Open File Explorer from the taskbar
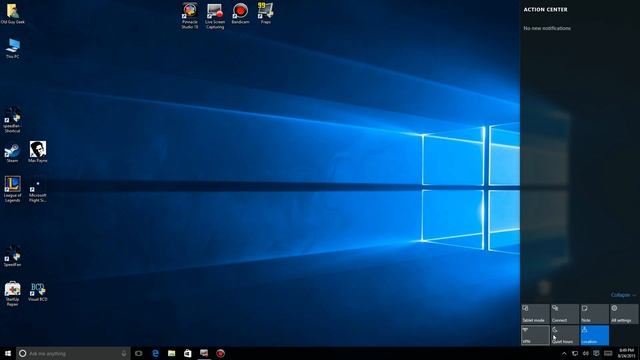The width and height of the screenshot is (640, 360). [171, 353]
